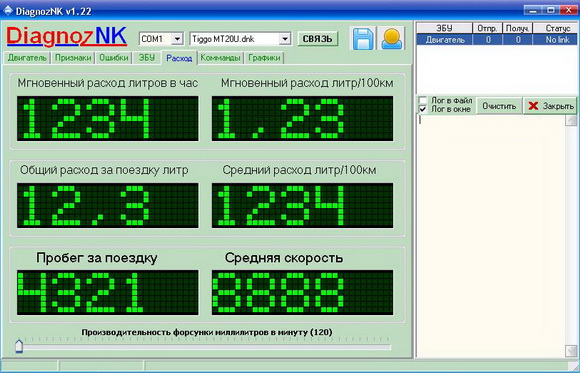Click the red X icon on Закрыть
This screenshot has height=373, width=580.
click(x=533, y=106)
